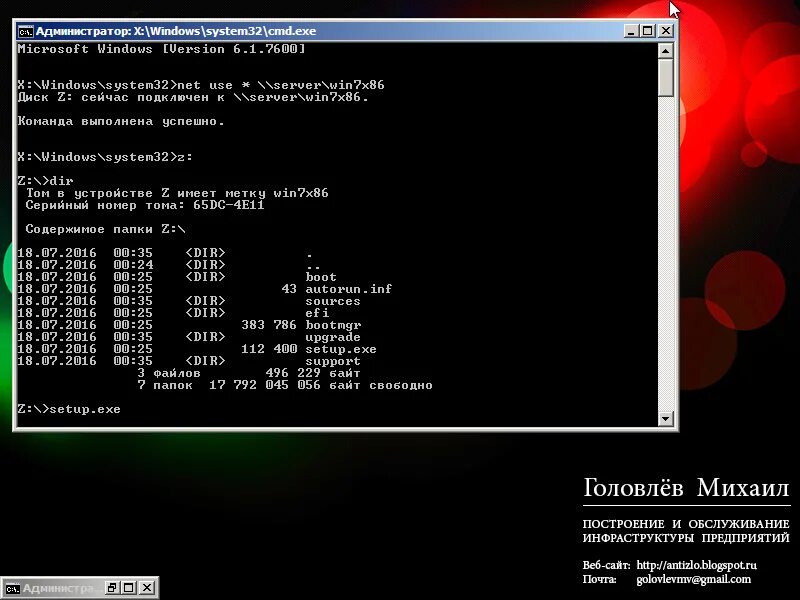This screenshot has height=600, width=800.
Task: Restore the minimized Администратор window
Action: 112,588
